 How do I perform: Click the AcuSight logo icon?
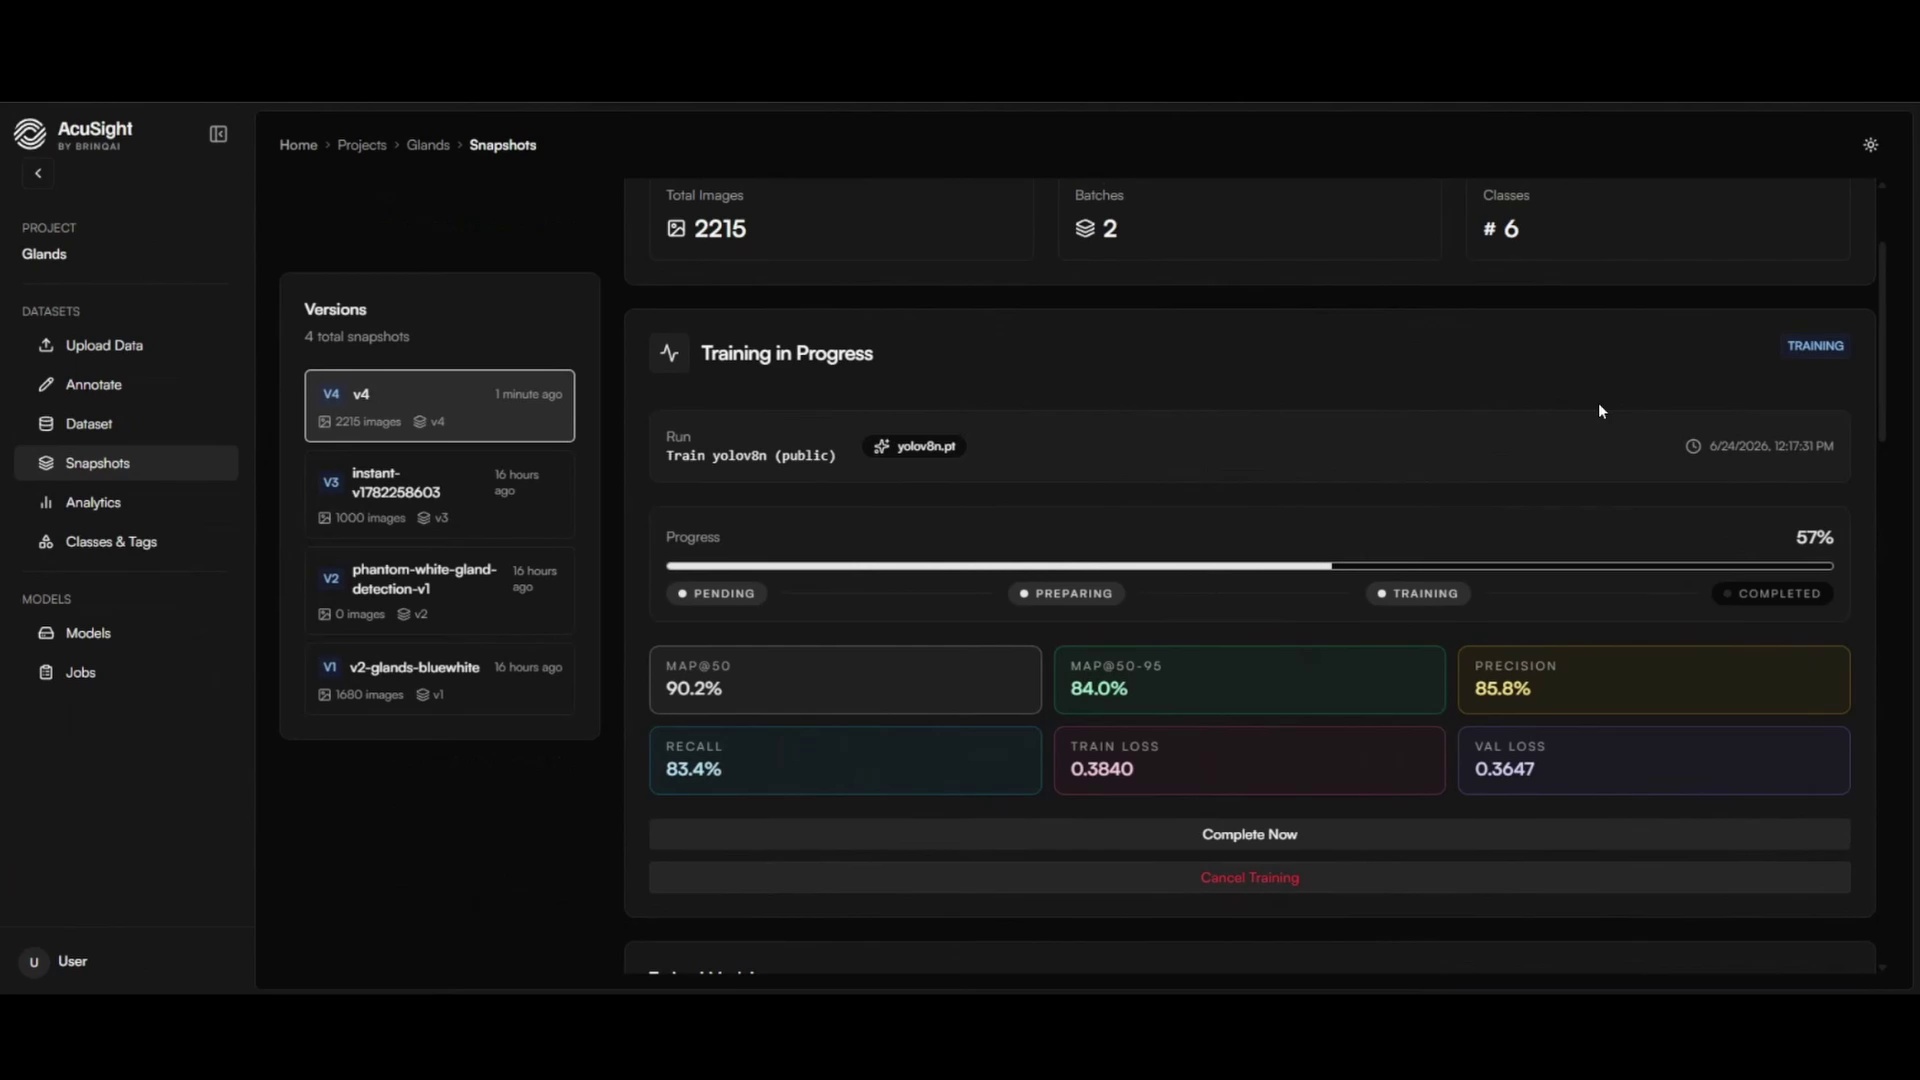point(30,134)
